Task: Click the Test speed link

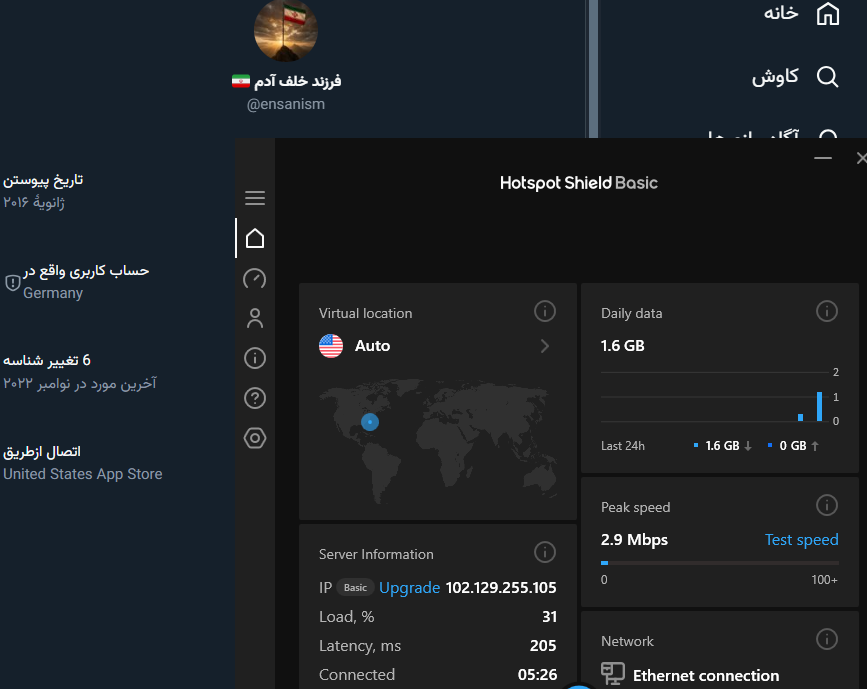Action: click(801, 540)
